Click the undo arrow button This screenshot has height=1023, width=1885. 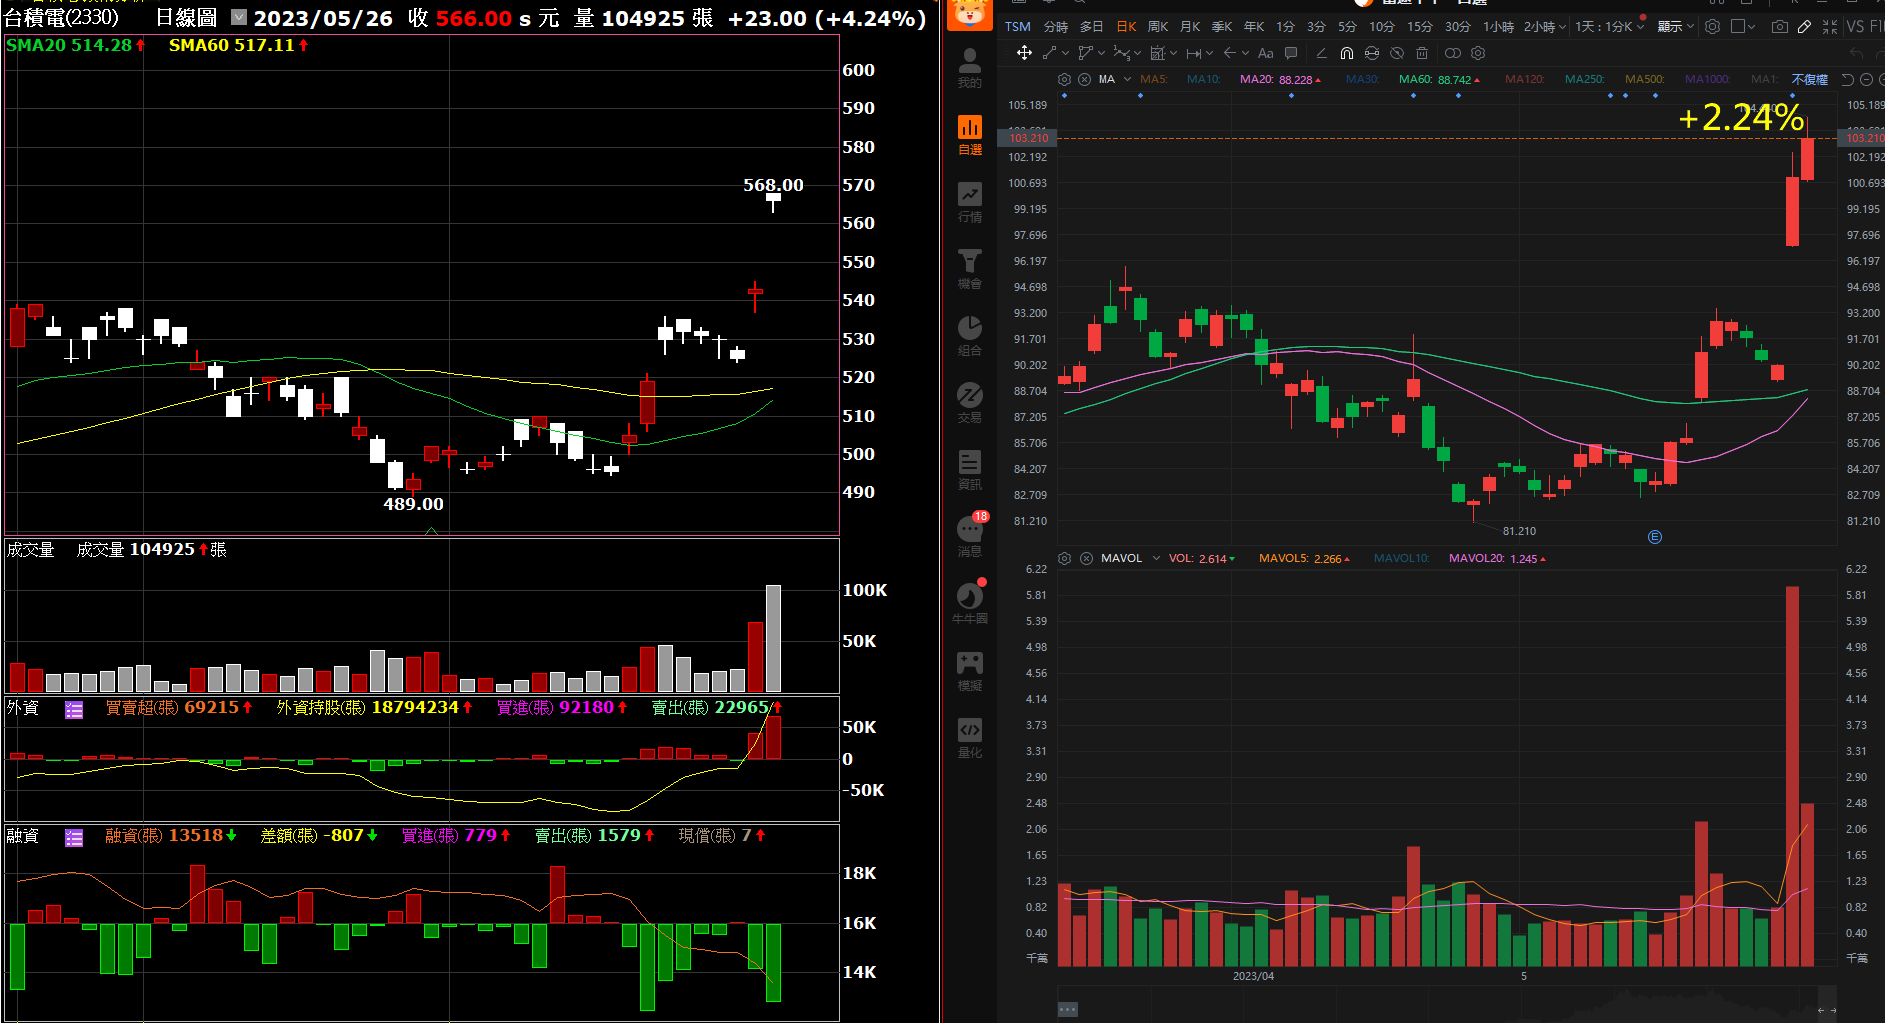click(x=1857, y=53)
